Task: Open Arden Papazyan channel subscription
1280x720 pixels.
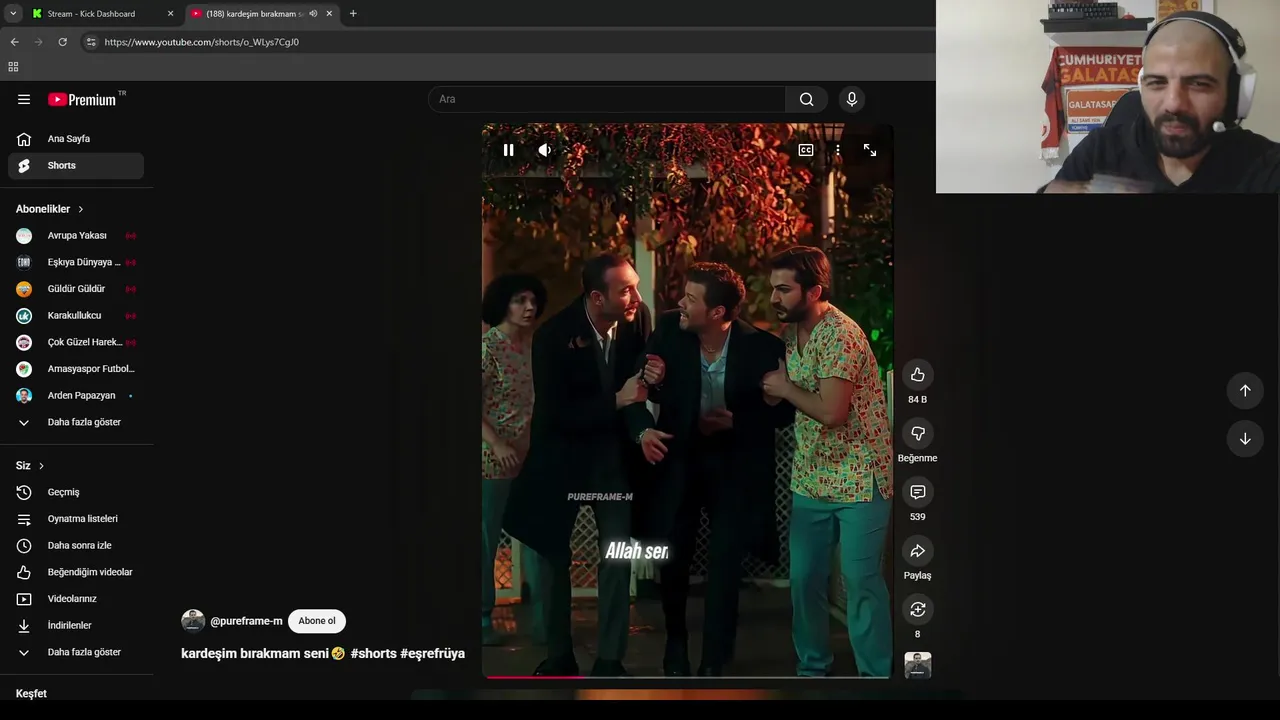Action: tap(76, 396)
